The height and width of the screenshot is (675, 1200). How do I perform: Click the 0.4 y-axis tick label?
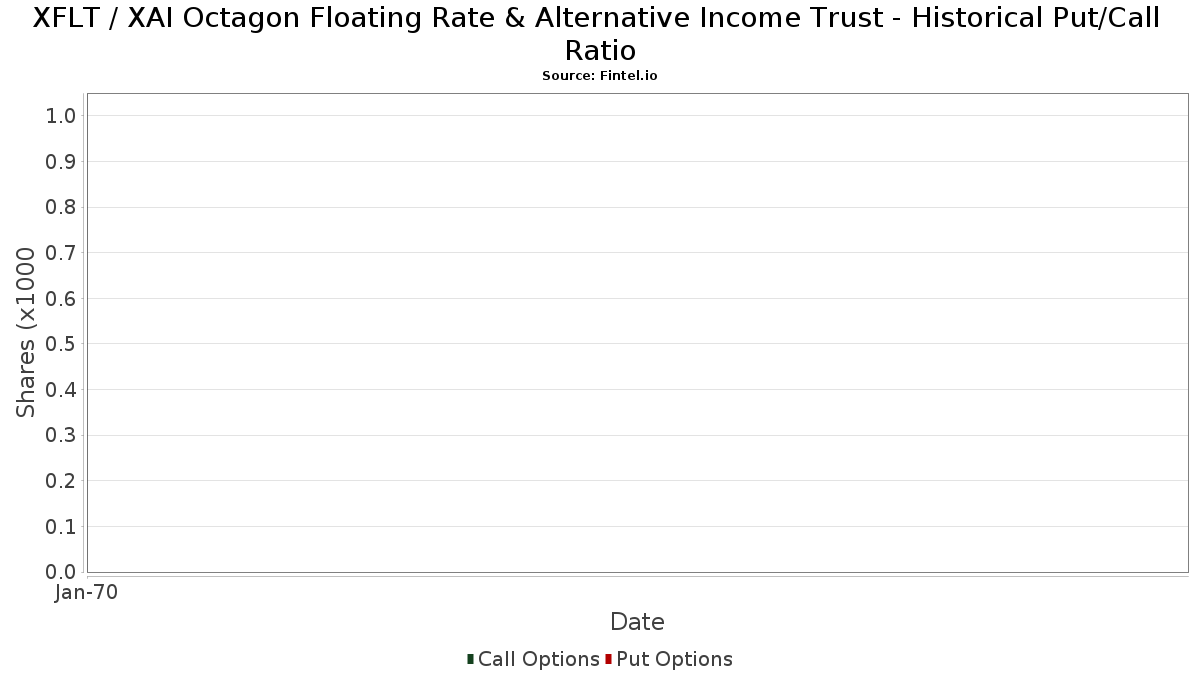click(x=61, y=390)
